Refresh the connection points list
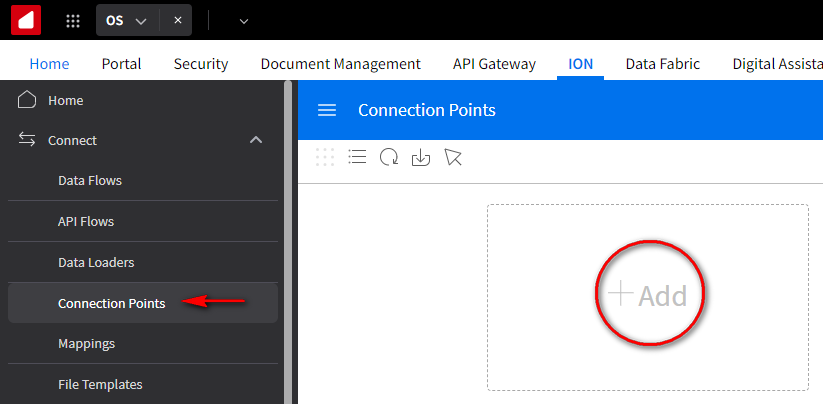823x404 pixels. 389,157
